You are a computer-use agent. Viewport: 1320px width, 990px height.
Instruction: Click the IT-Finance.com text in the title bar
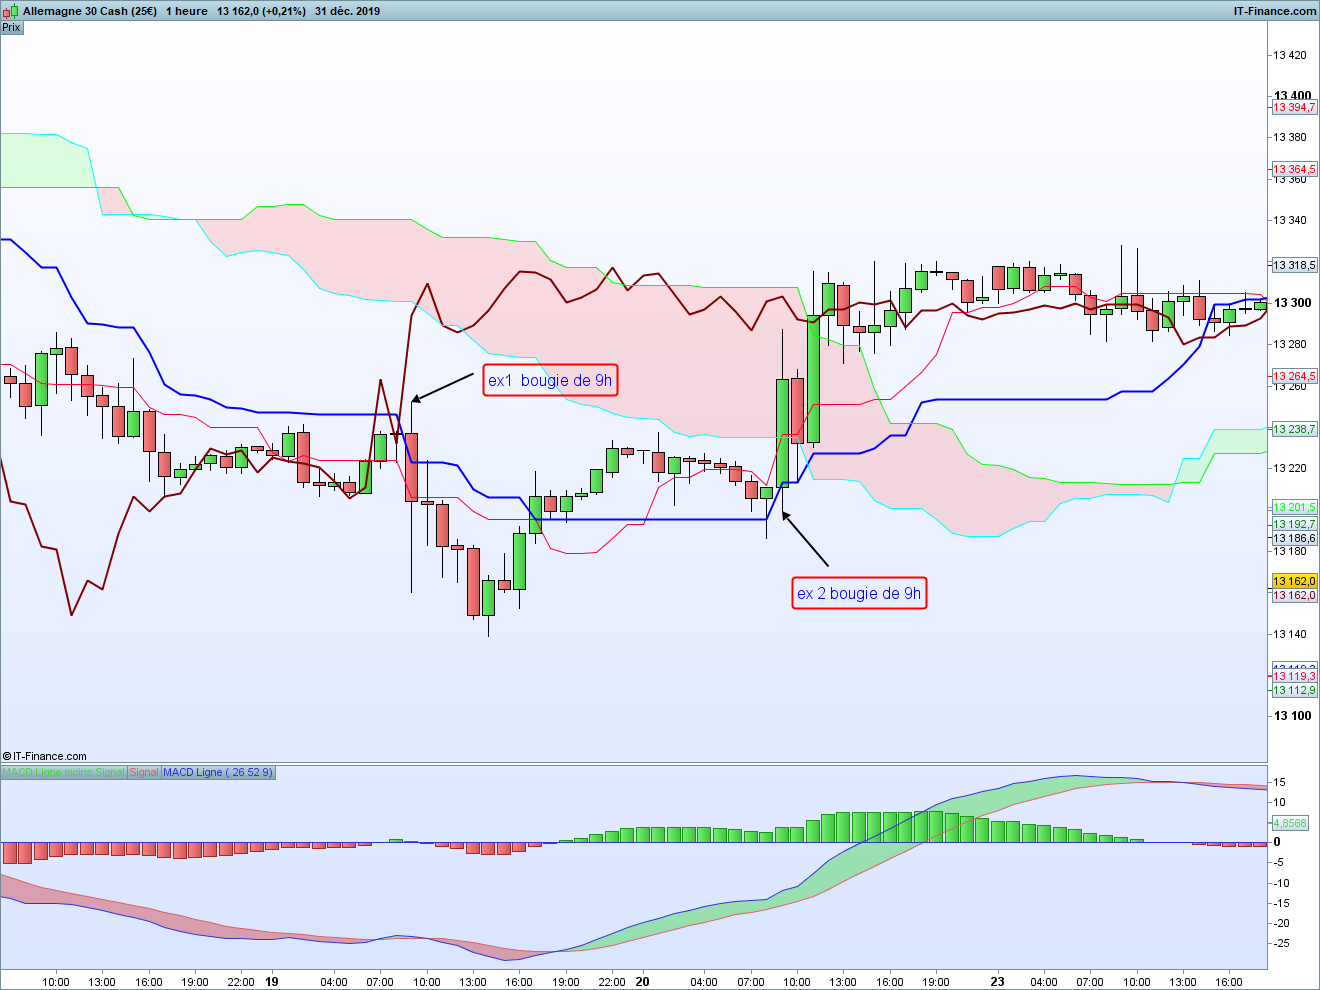1275,11
